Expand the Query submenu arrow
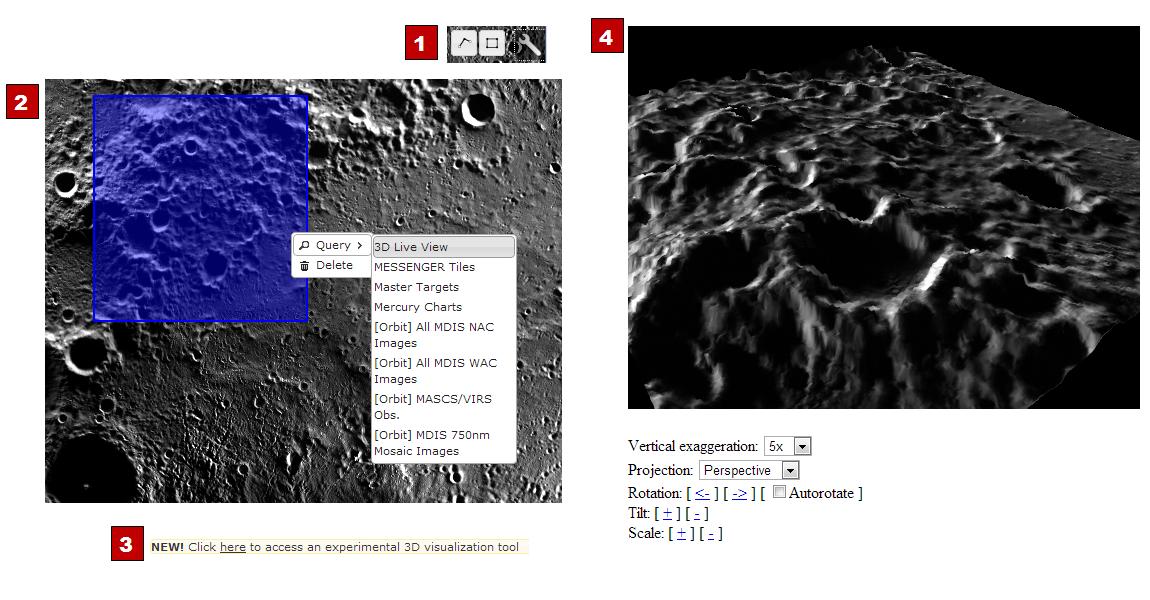 359,246
